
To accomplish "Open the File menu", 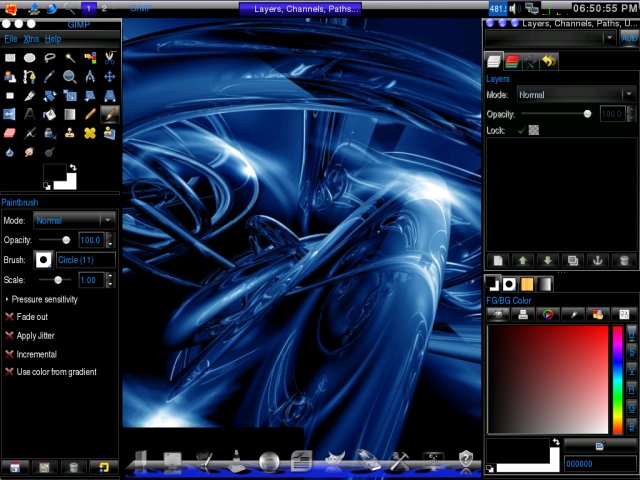I will [x=11, y=39].
